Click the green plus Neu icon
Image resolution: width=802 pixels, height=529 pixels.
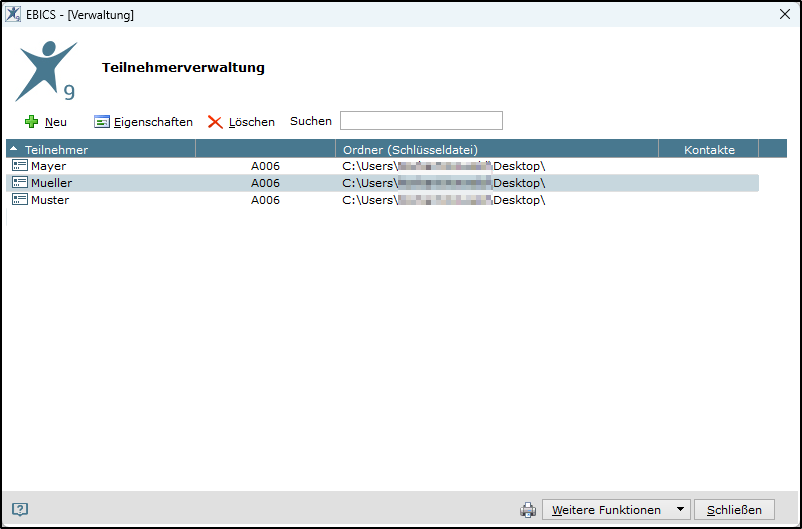pyautogui.click(x=32, y=122)
